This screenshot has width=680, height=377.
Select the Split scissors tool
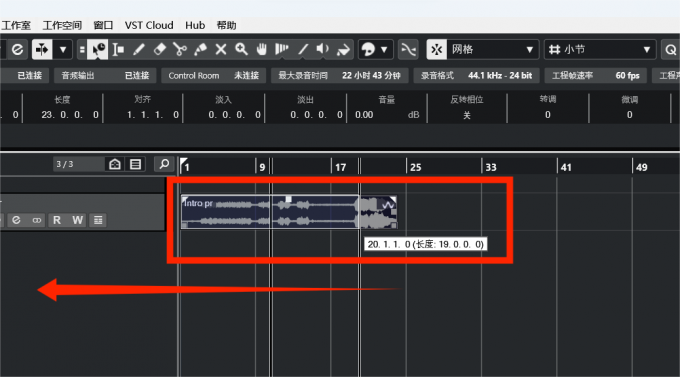180,49
